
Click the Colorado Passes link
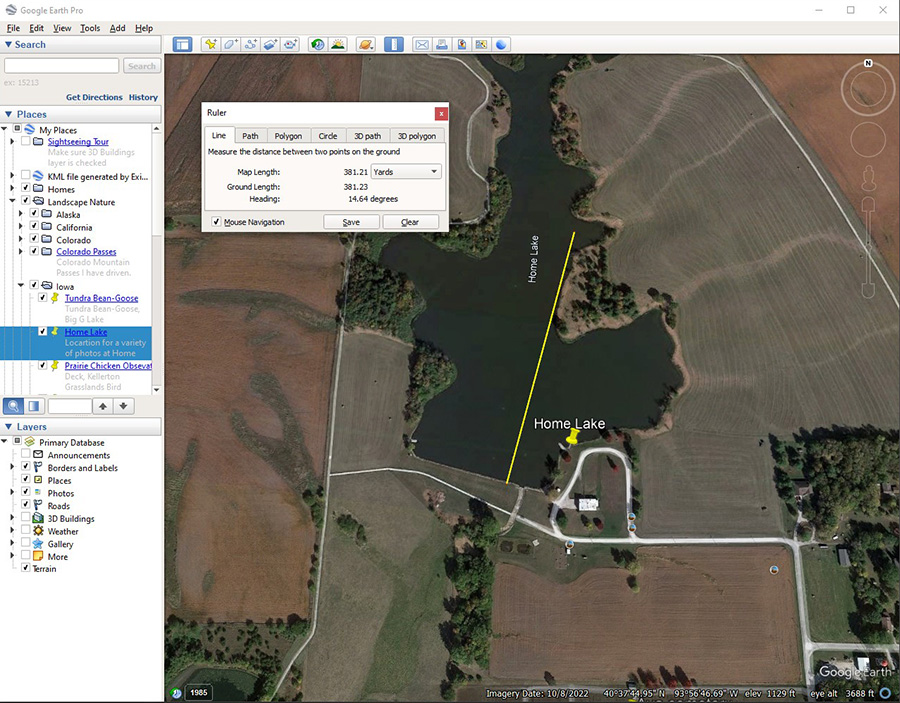86,251
